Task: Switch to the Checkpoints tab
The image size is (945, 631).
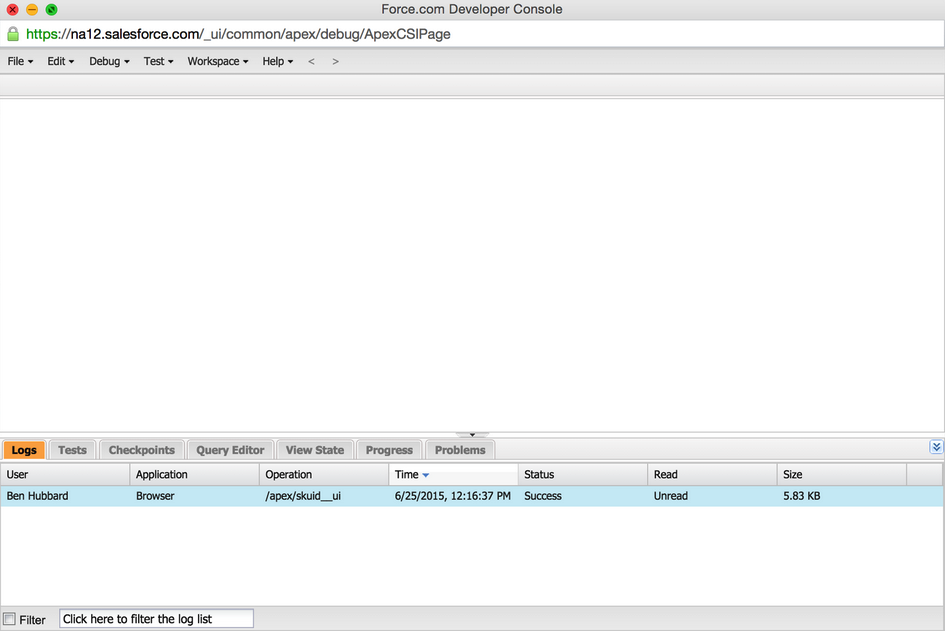Action: [141, 450]
